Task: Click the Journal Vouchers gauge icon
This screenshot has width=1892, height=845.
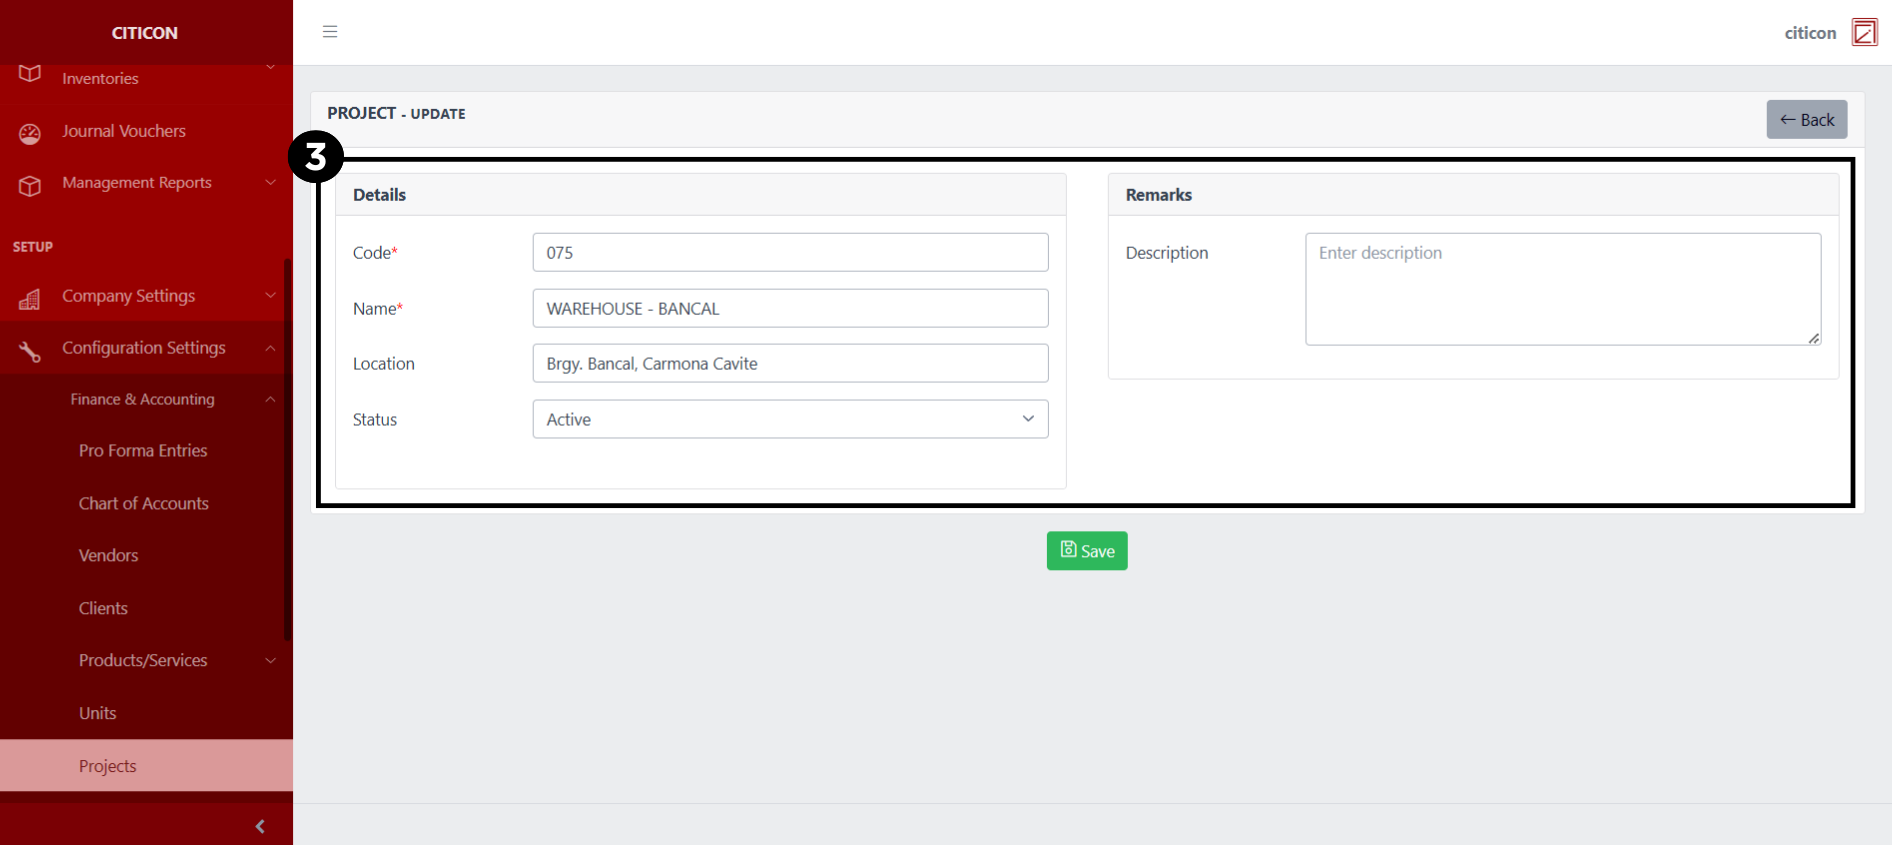Action: [x=30, y=133]
